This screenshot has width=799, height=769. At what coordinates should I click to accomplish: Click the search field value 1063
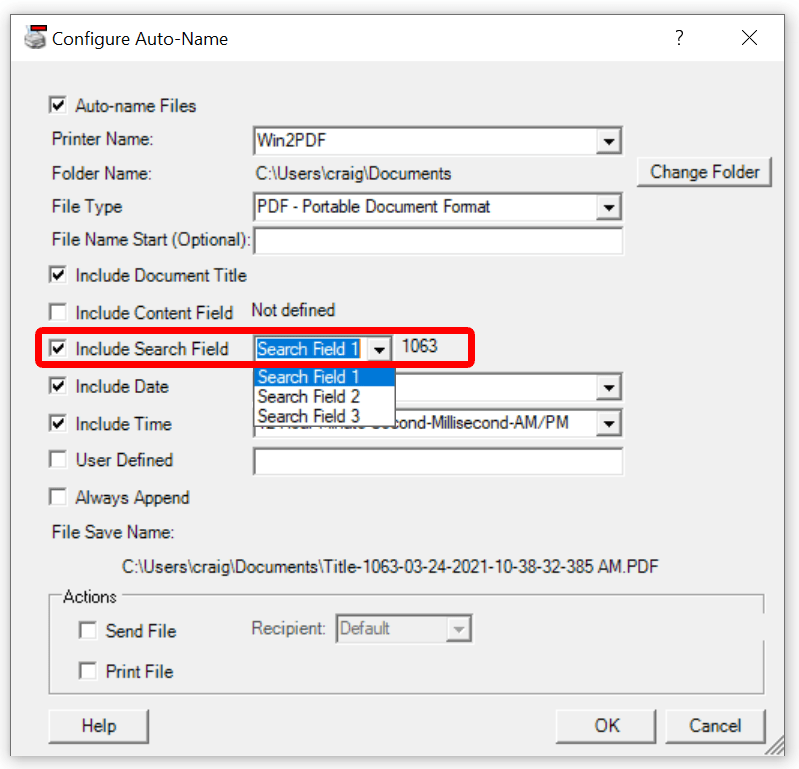(x=419, y=346)
